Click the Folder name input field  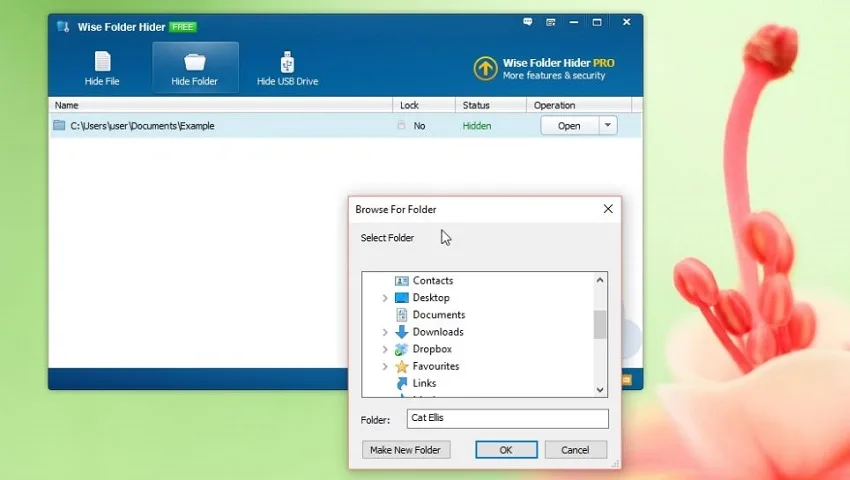click(507, 419)
